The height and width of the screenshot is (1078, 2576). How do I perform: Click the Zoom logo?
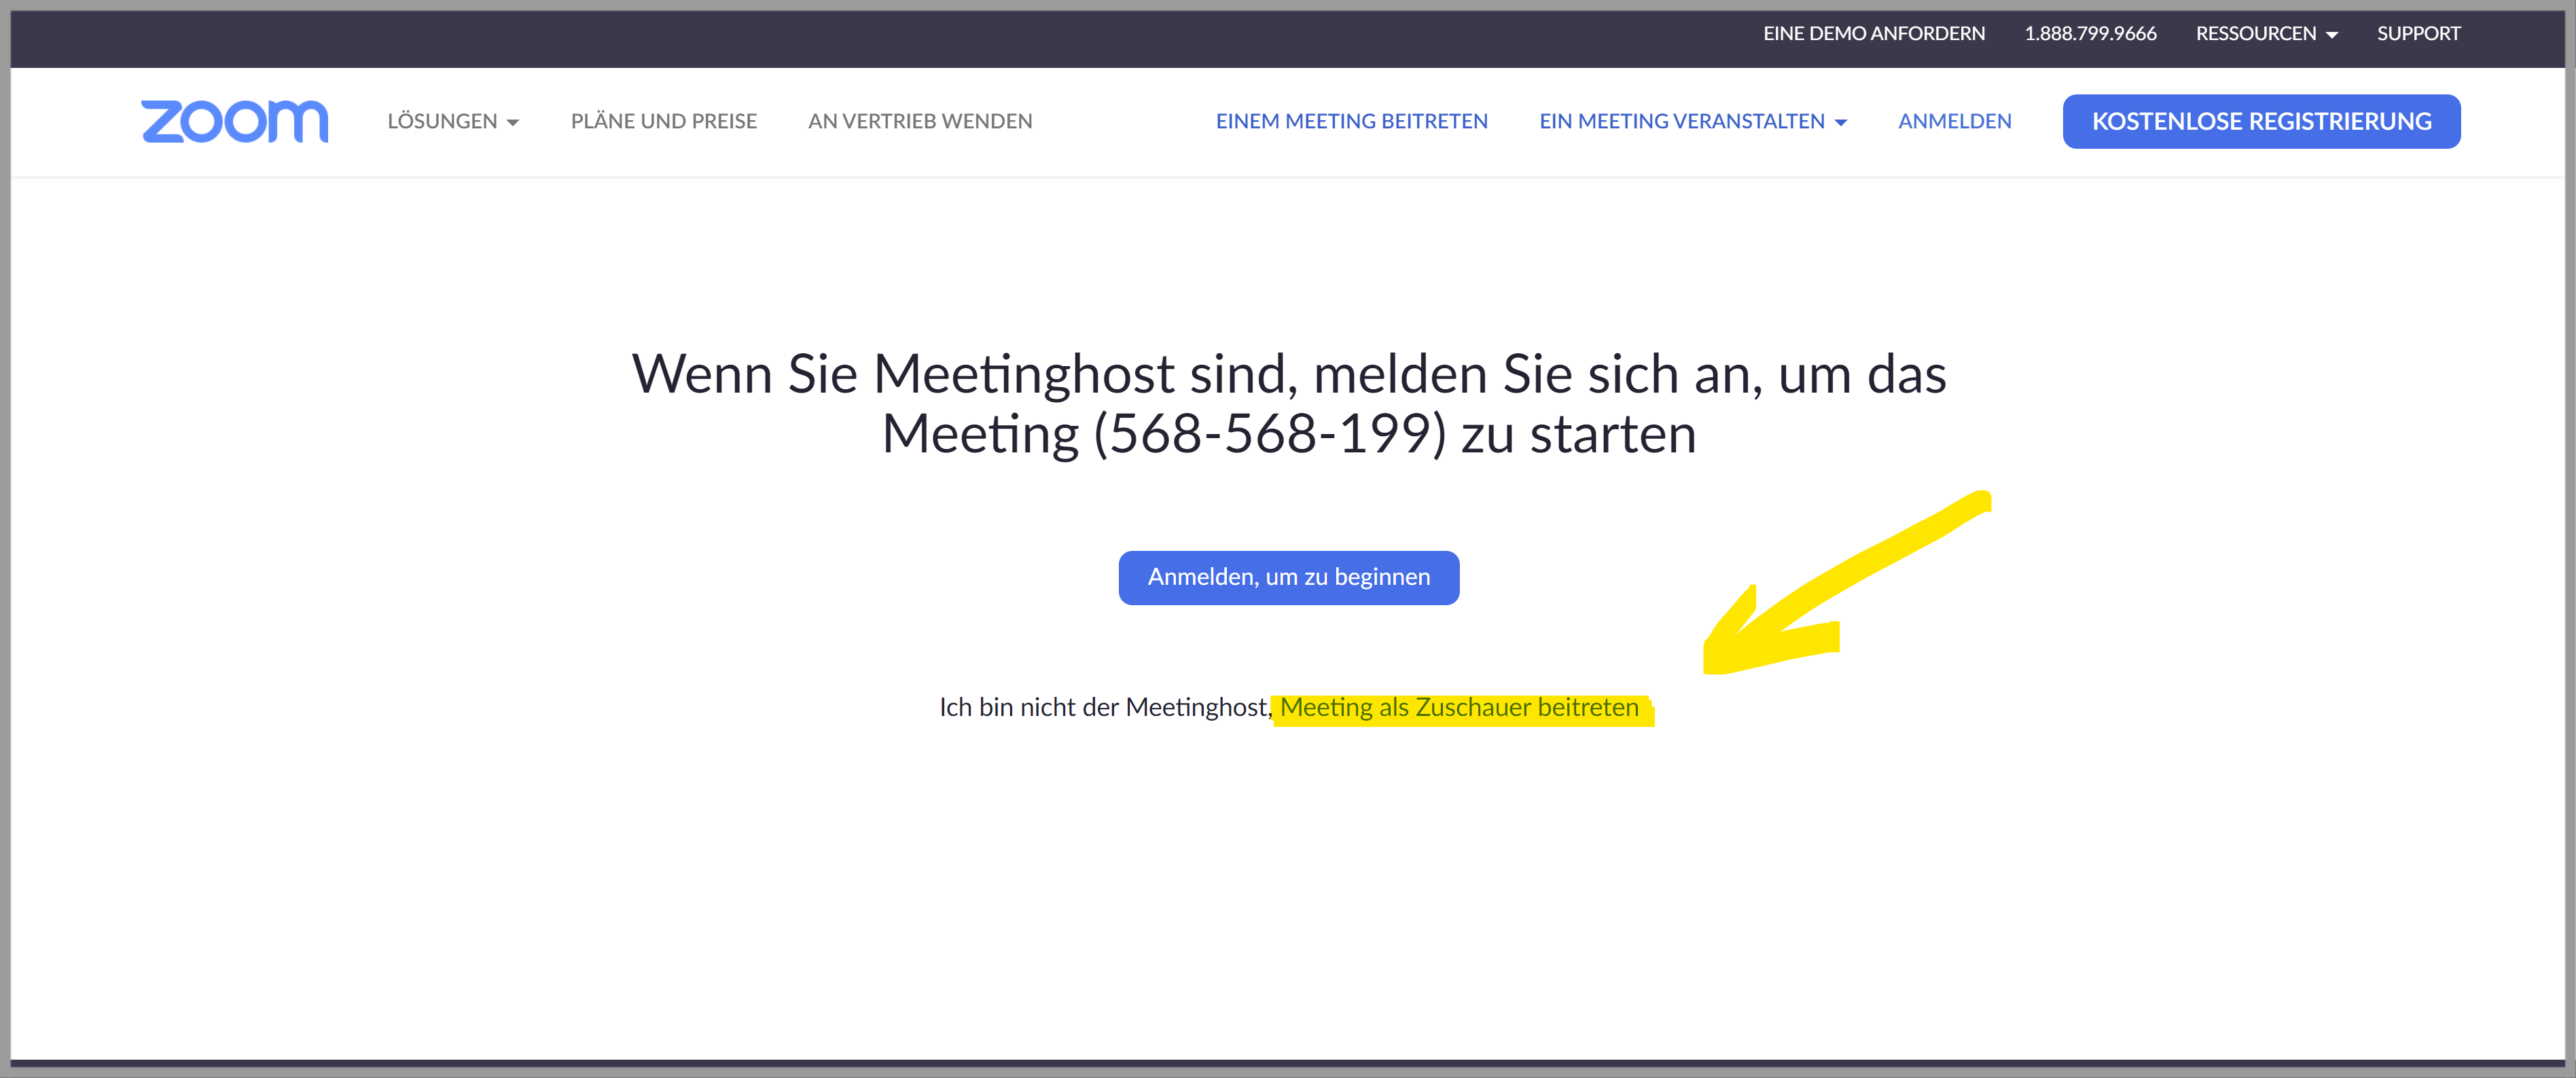(234, 121)
